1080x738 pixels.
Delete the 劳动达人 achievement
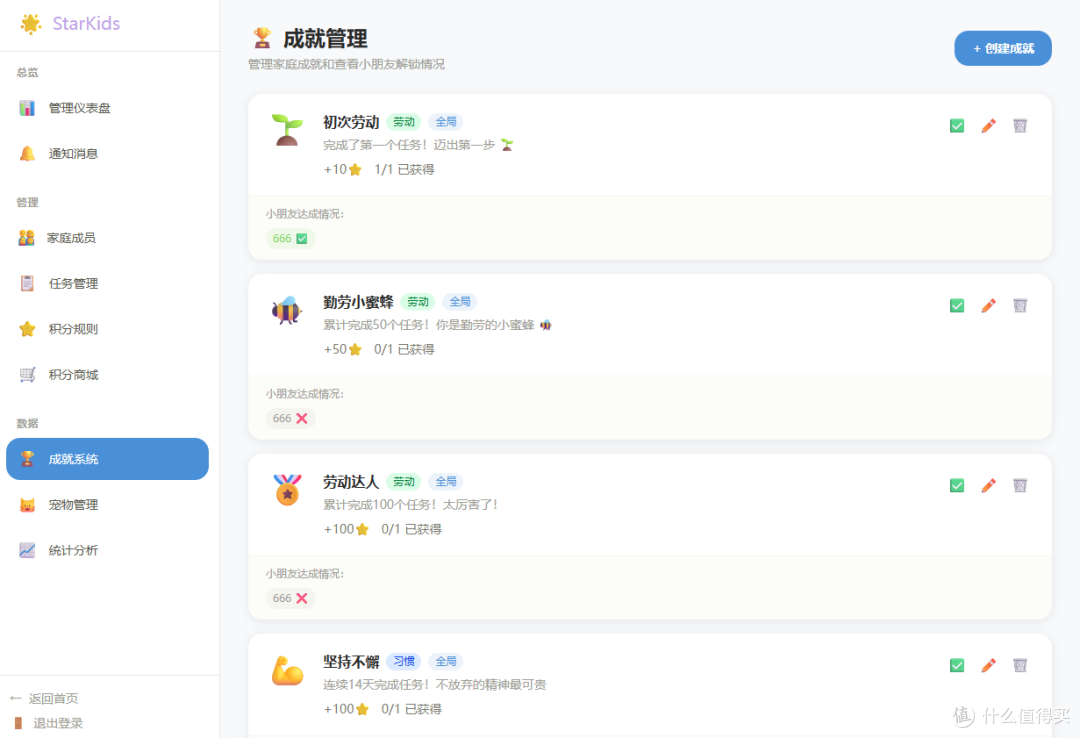pos(1020,485)
